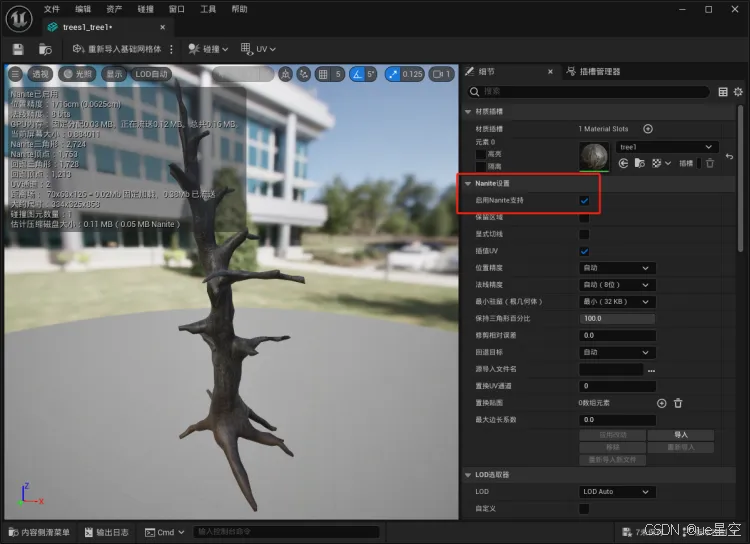
Task: Open the 位置精度 dropdown
Action: [617, 268]
